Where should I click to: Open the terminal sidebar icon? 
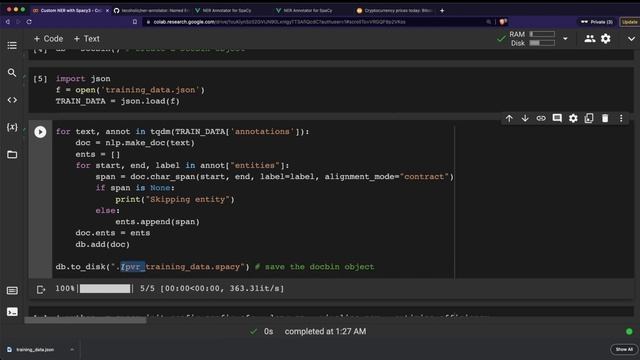click(x=12, y=312)
